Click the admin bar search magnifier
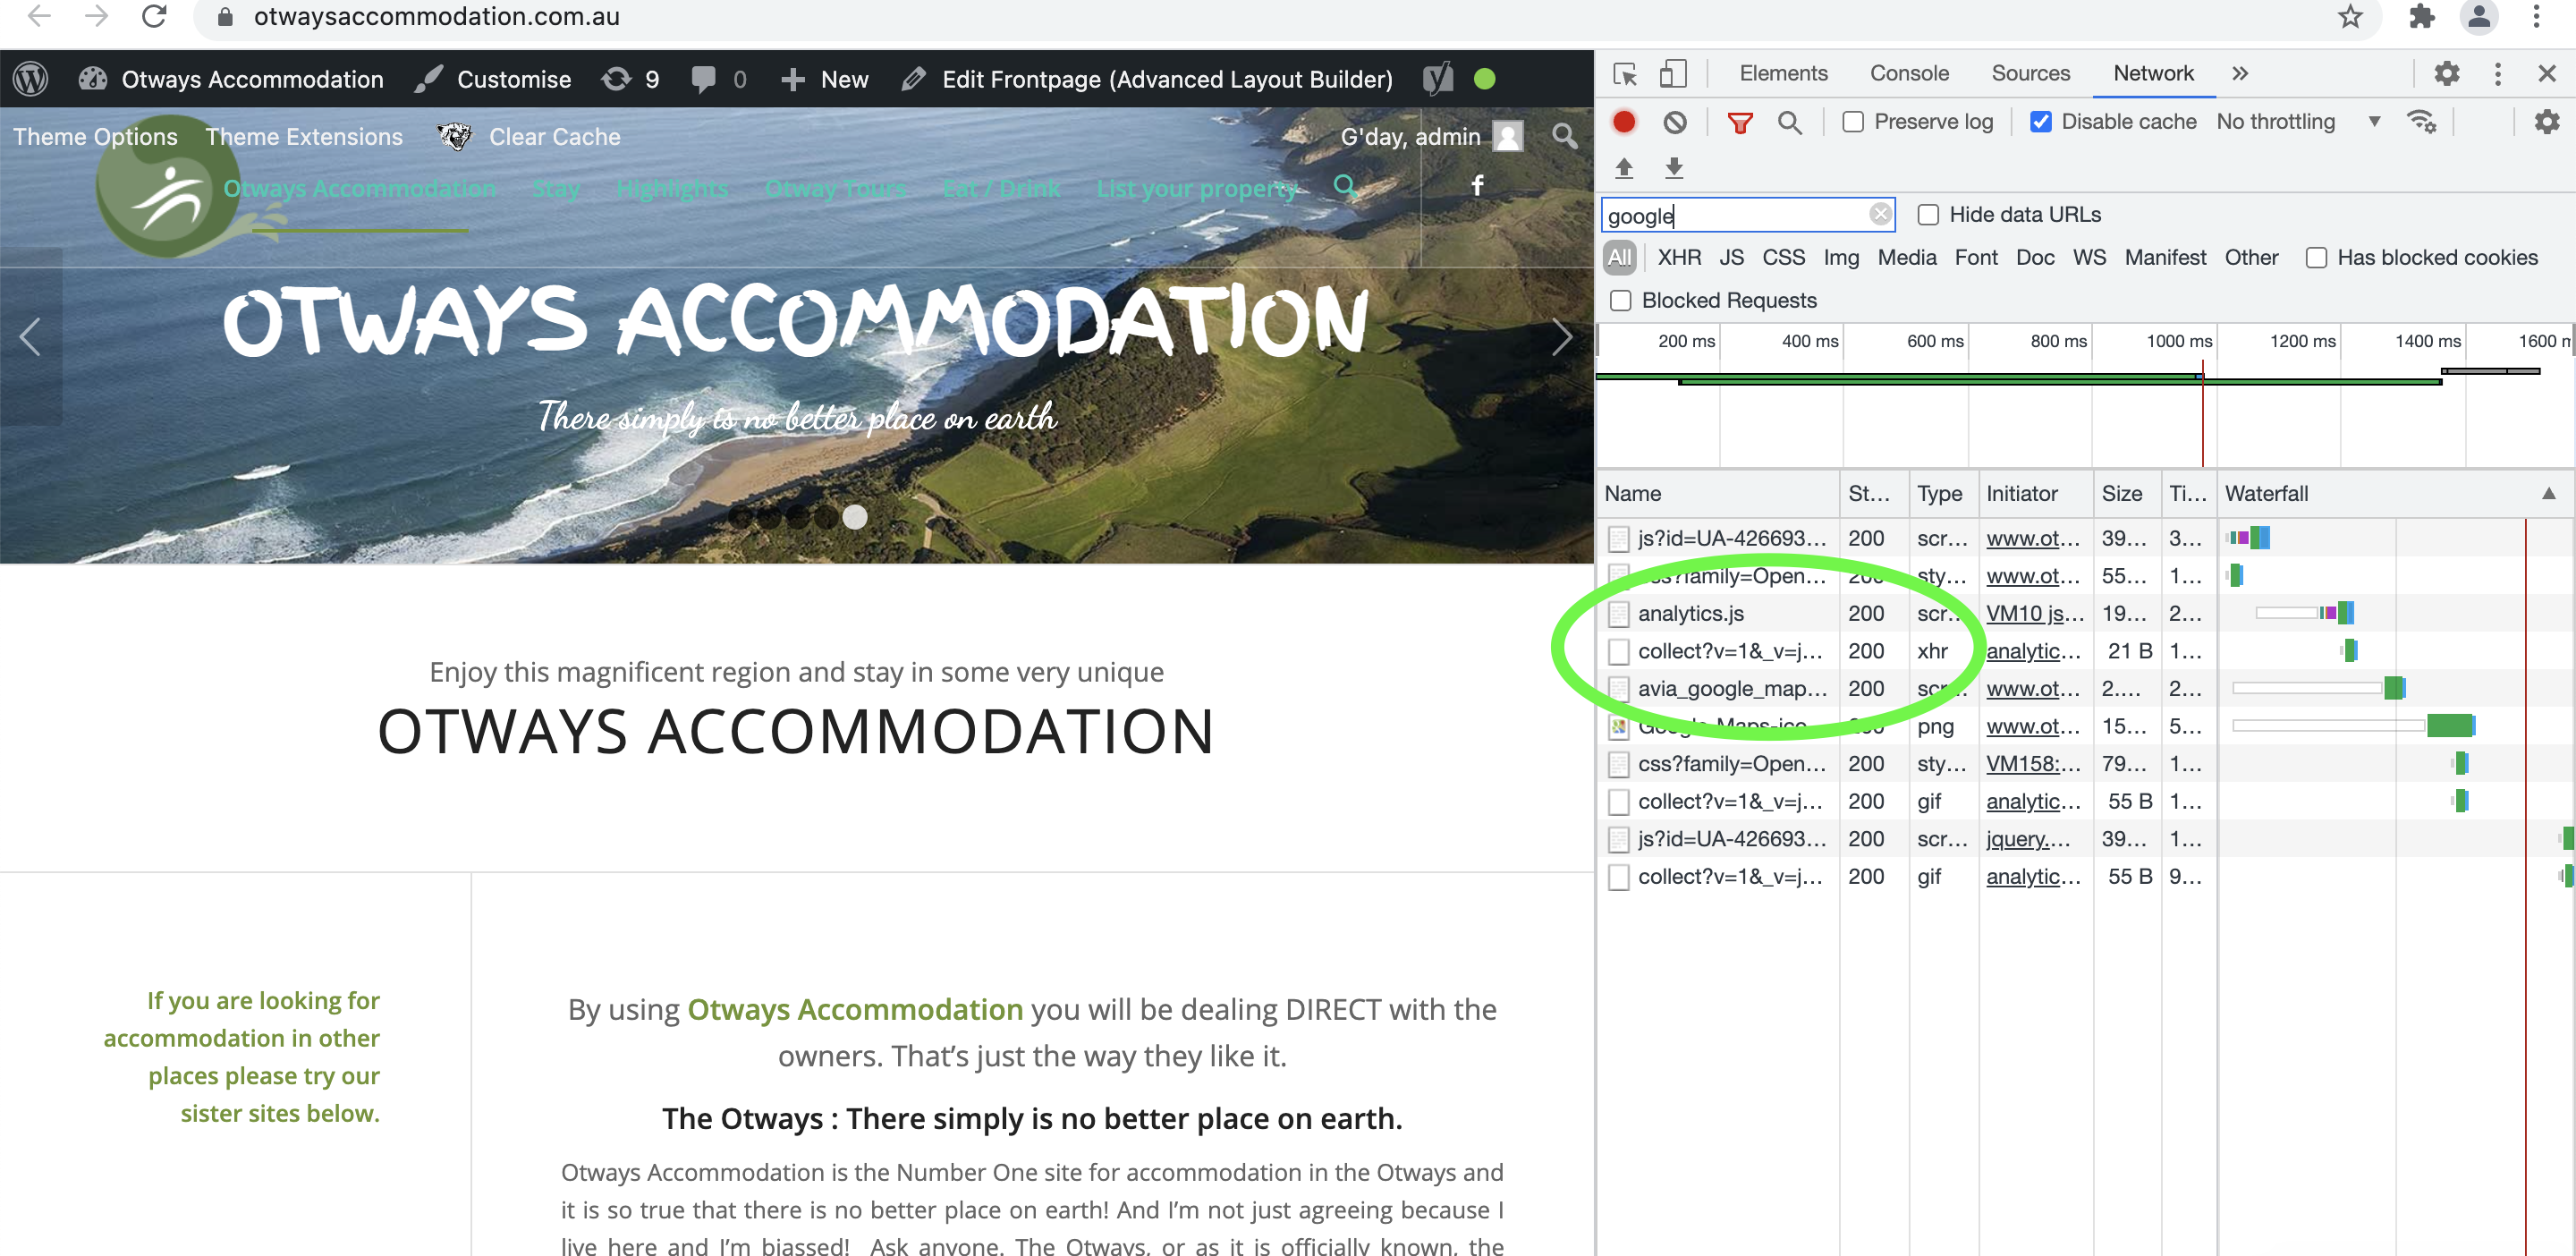The height and width of the screenshot is (1256, 2576). point(1565,136)
